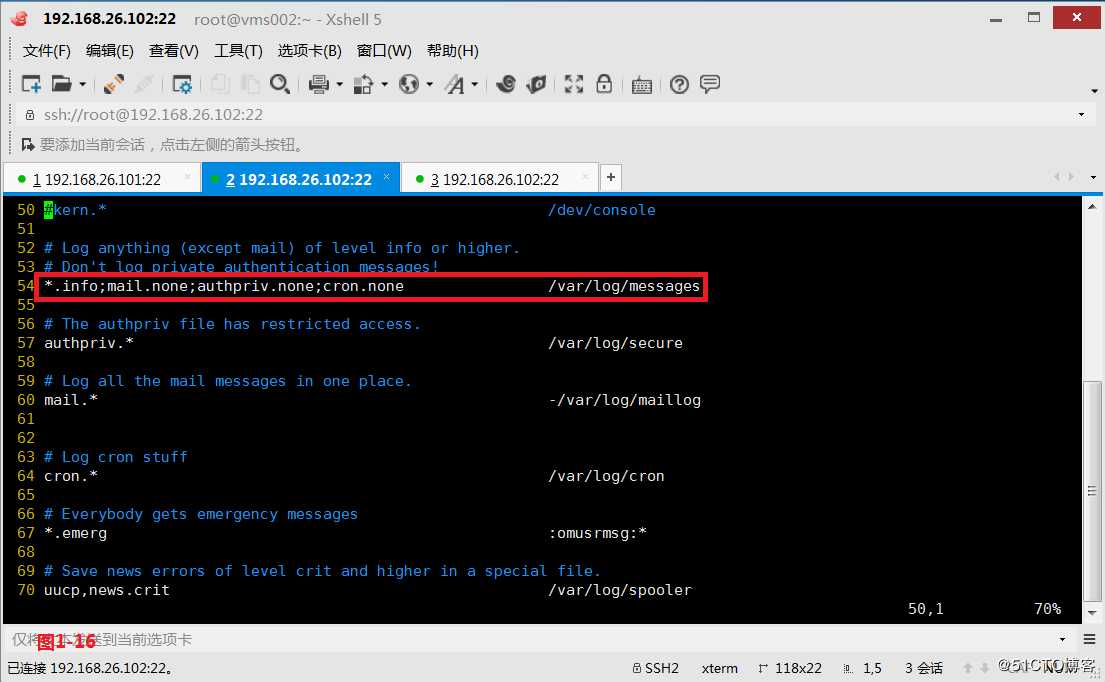The height and width of the screenshot is (682, 1105).
Task: Expand the Font dropdown arrow
Action: 474,85
